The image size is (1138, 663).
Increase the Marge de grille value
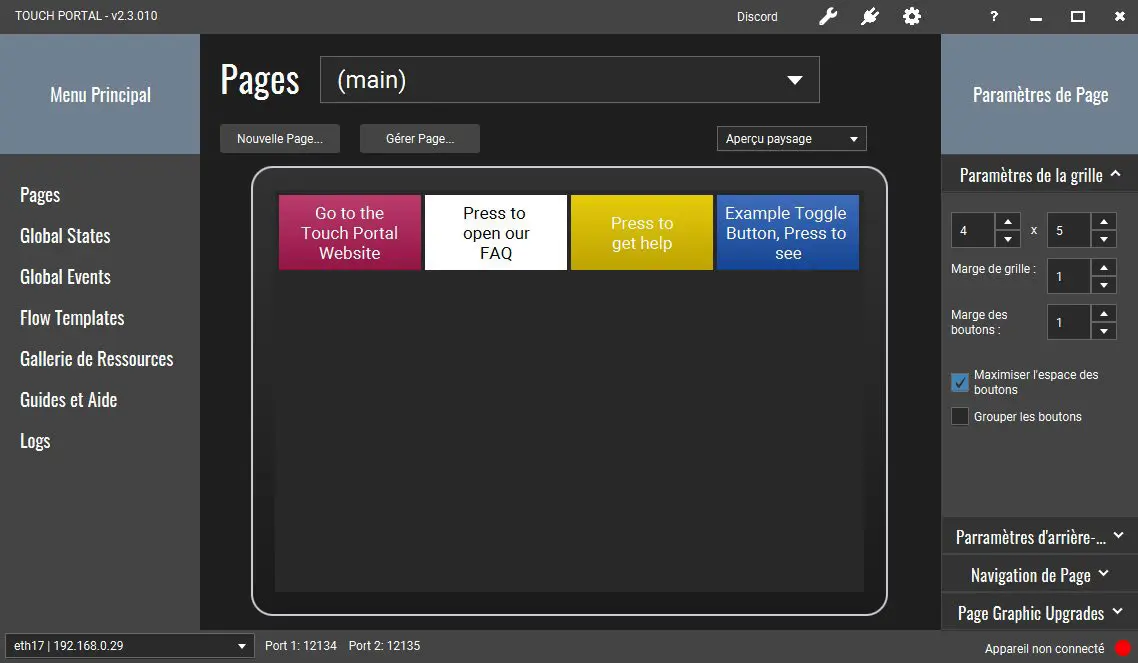point(1103,268)
